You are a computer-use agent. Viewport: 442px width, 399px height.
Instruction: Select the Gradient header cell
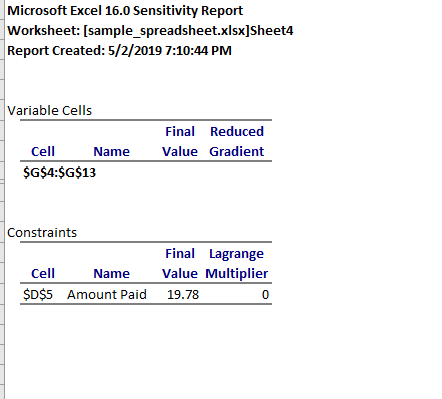click(x=237, y=152)
